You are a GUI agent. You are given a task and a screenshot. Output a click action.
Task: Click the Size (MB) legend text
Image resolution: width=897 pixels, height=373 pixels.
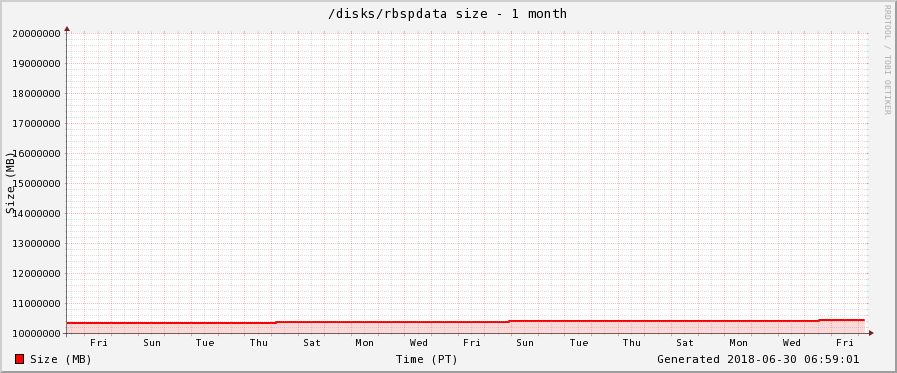pos(61,360)
